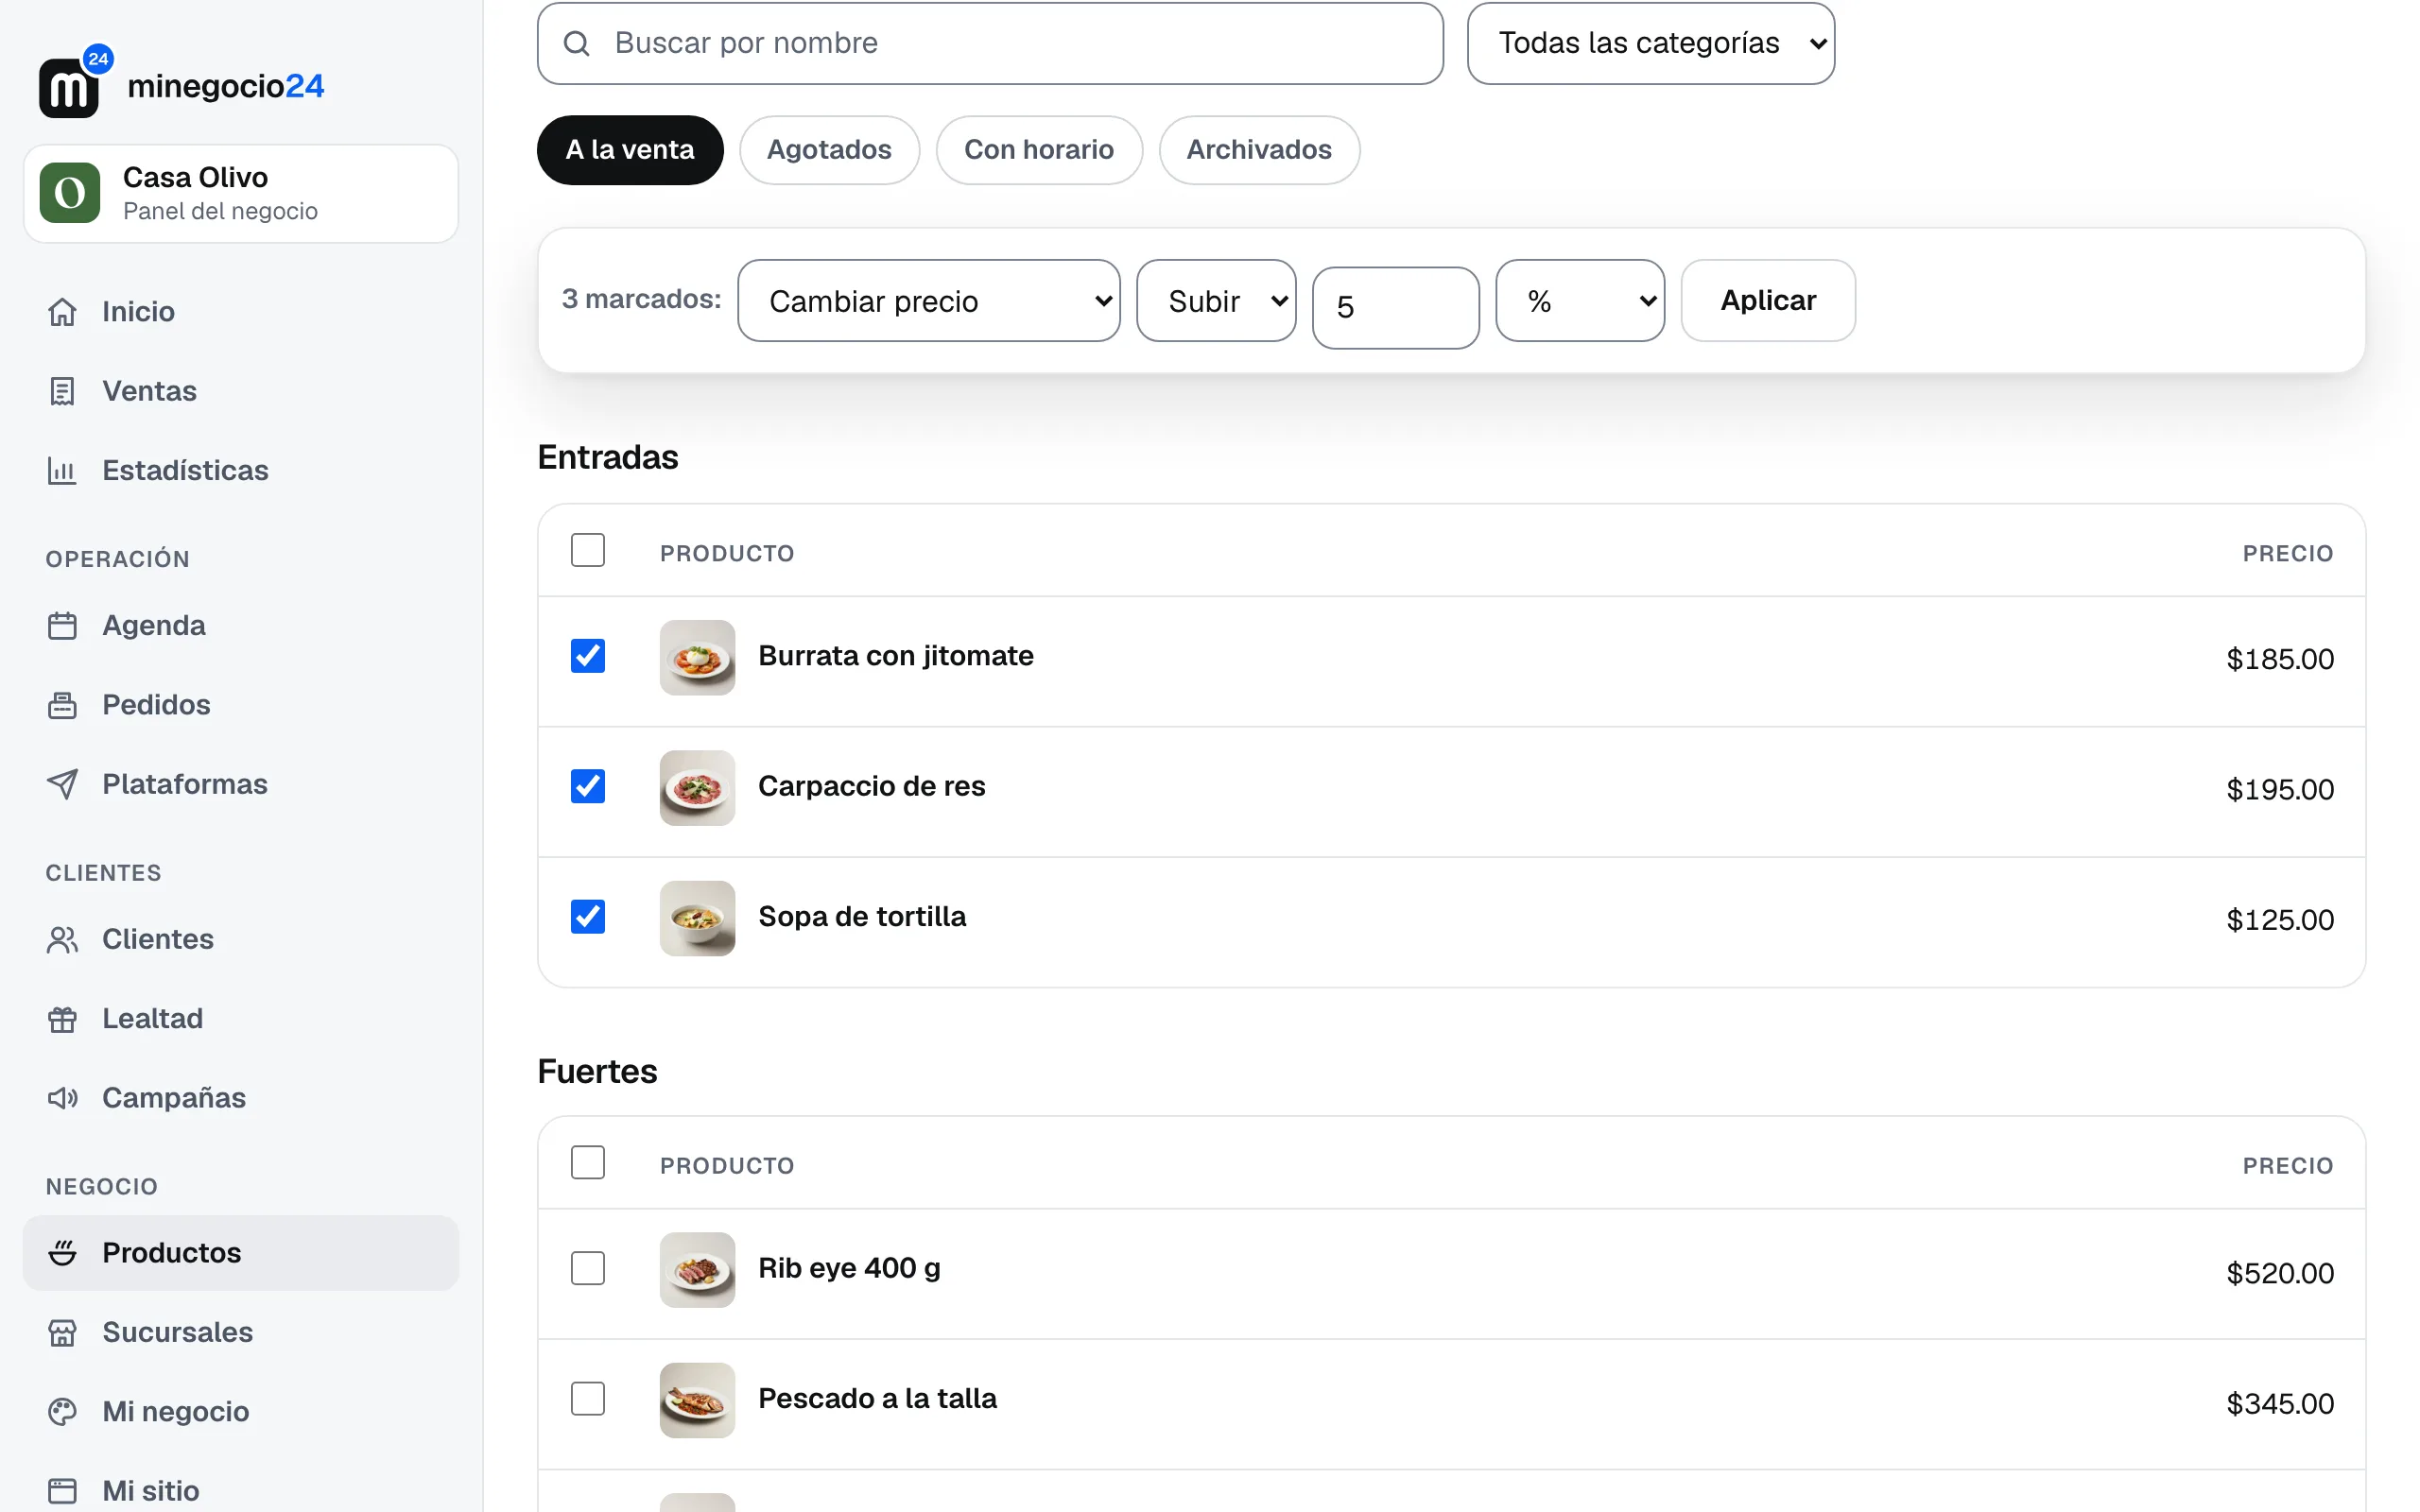Open the Sucursales sidebar link
Screen dimensions: 2420x1512
click(241, 1333)
